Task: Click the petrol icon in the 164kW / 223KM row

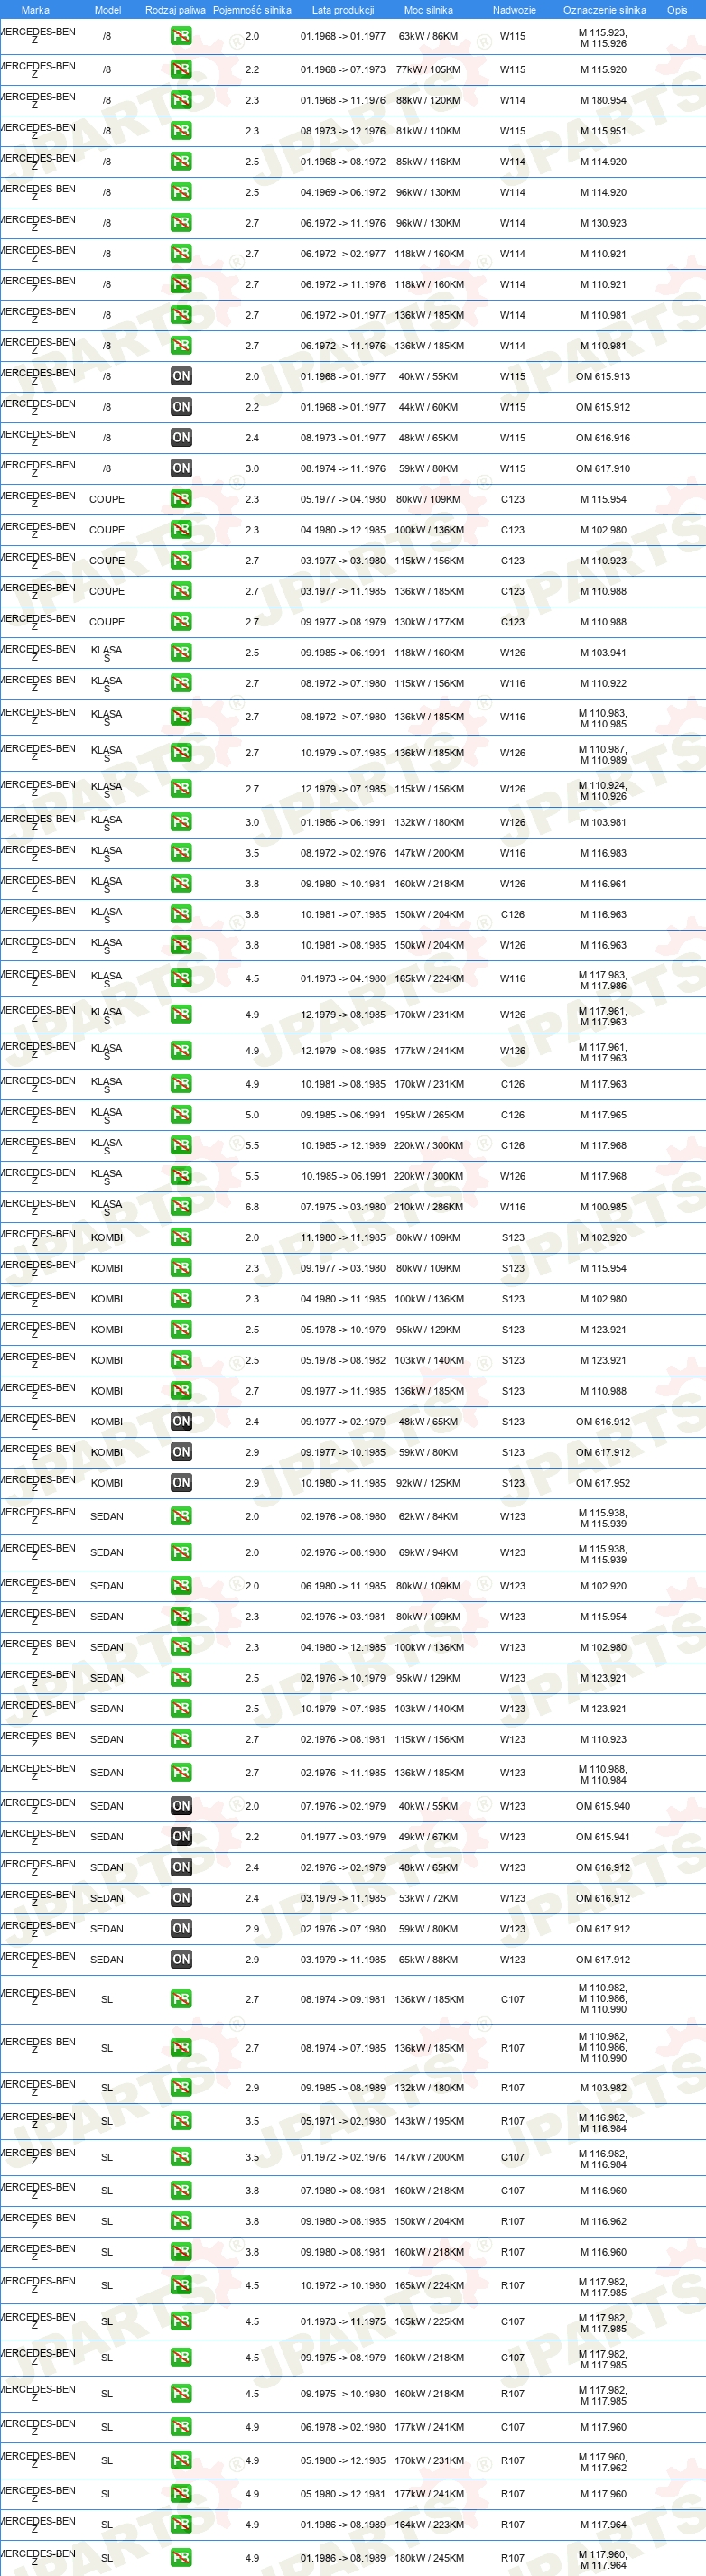Action: coord(181,2525)
